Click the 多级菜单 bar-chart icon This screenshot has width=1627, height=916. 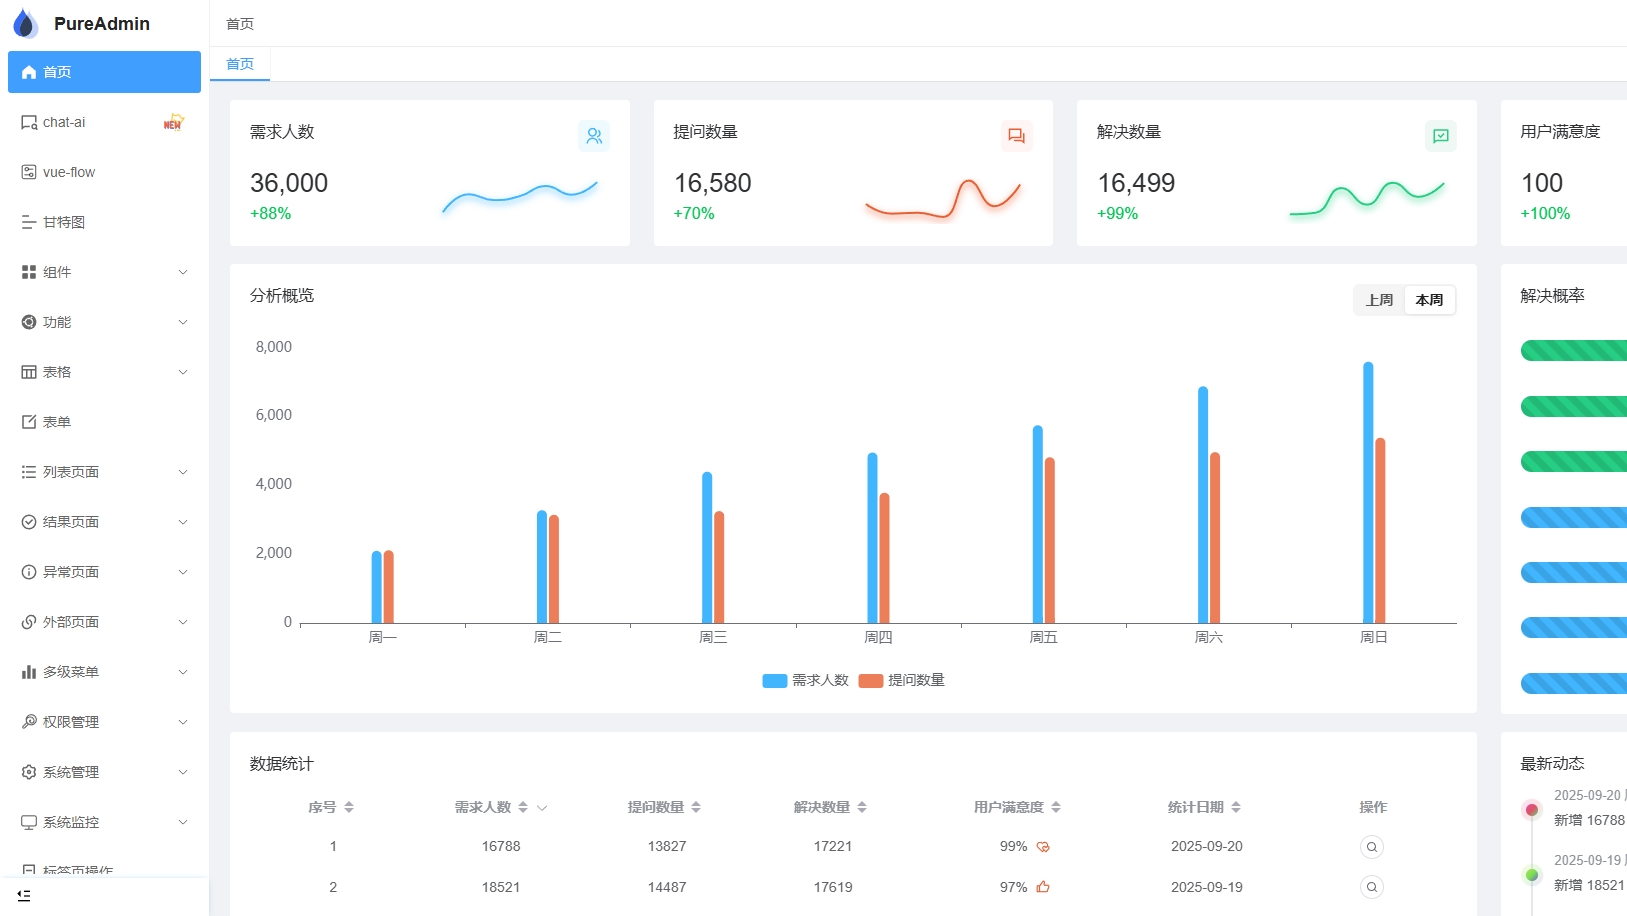click(x=29, y=672)
